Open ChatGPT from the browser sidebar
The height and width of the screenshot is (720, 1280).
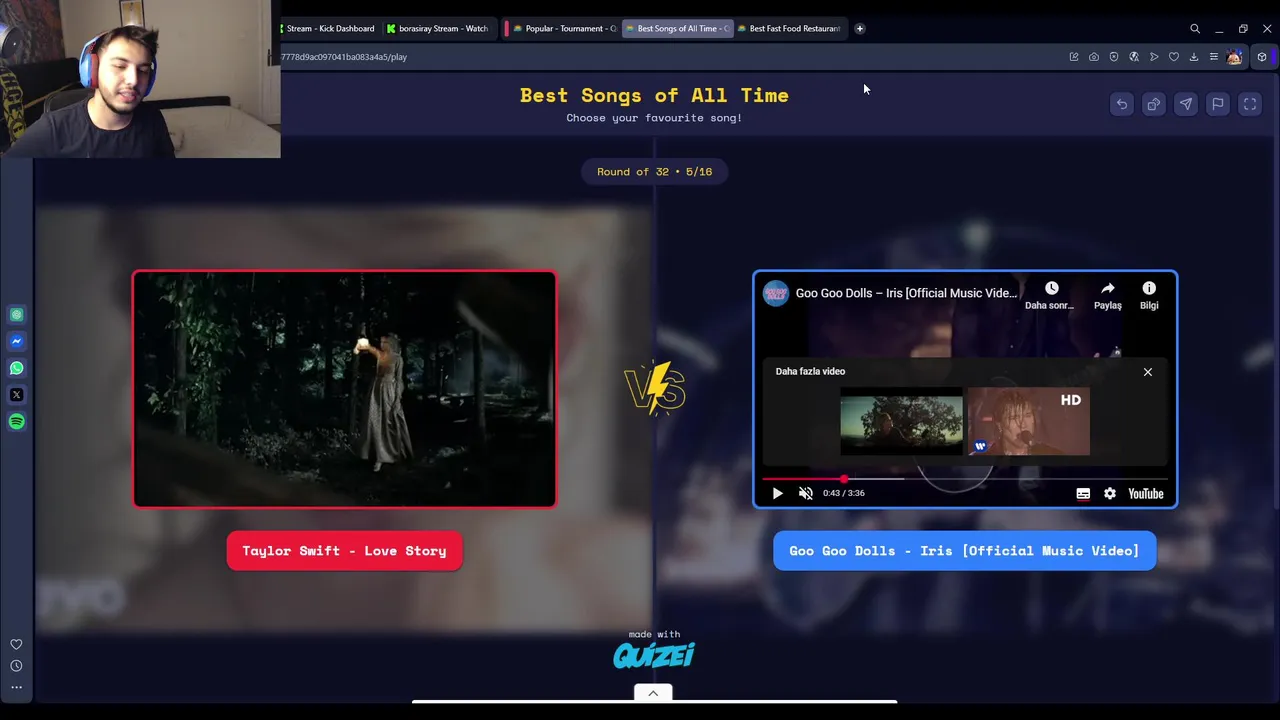click(x=16, y=315)
